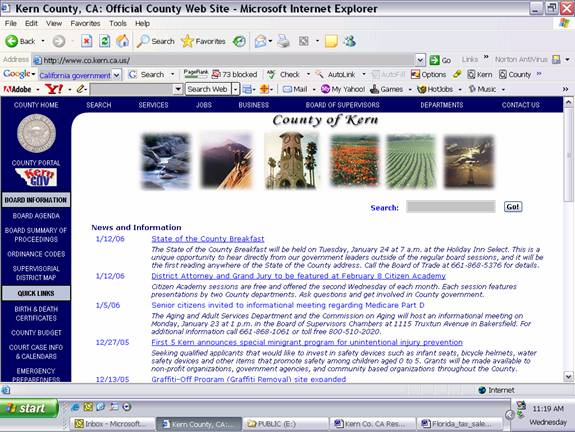The width and height of the screenshot is (575, 432).
Task: Click the Yahoo Y! logo icon
Action: coord(54,89)
